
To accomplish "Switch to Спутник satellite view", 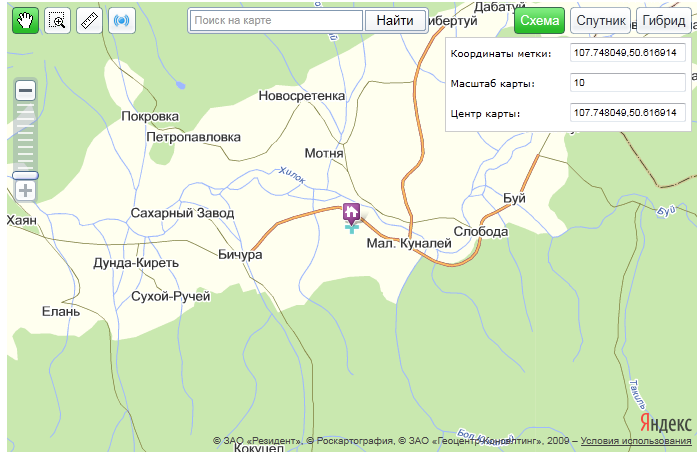I will click(x=600, y=21).
